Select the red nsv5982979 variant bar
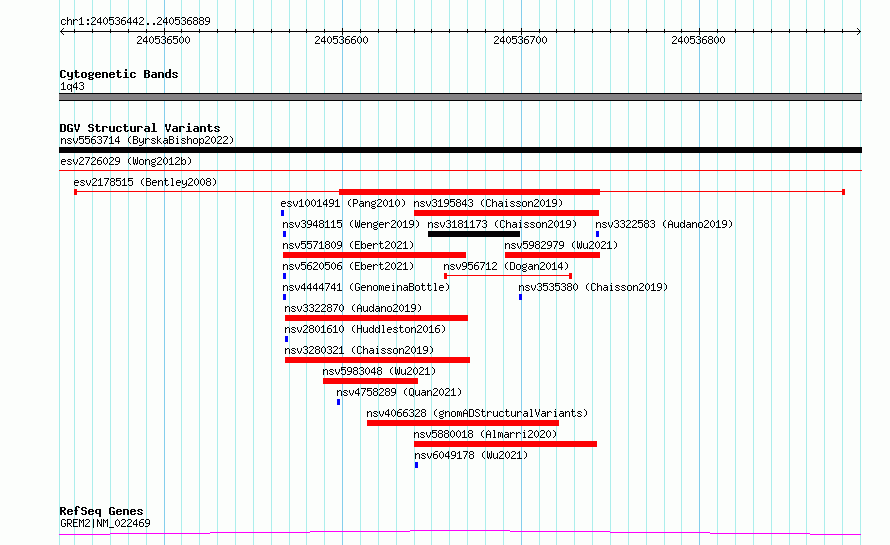This screenshot has width=890, height=545. (552, 255)
